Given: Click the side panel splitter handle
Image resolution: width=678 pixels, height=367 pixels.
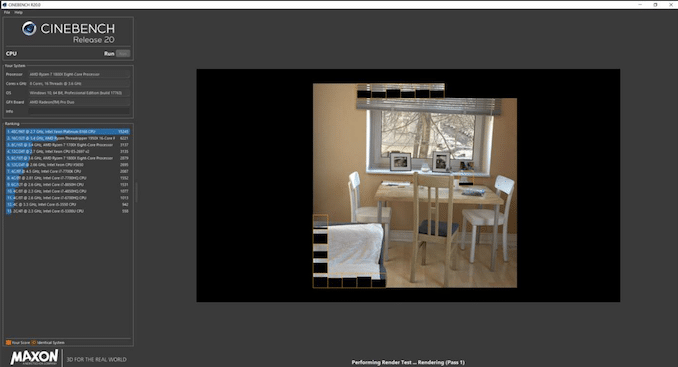Looking at the screenshot, I should tap(136, 192).
